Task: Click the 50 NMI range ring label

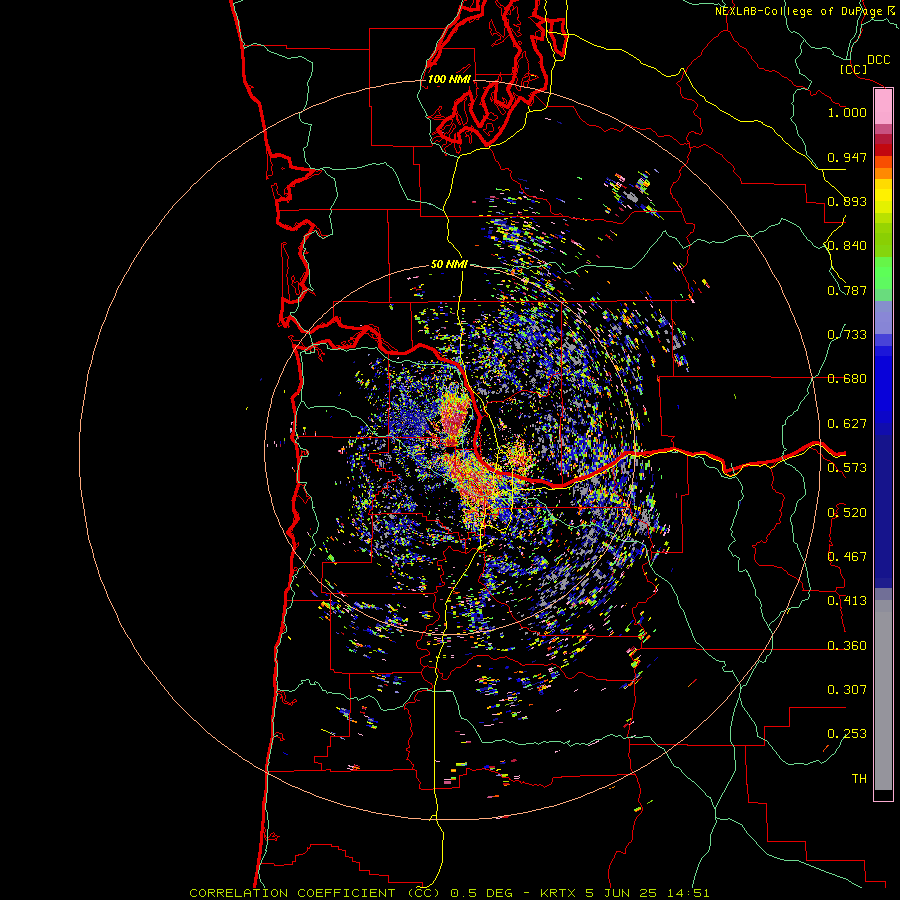Action: coord(449,265)
